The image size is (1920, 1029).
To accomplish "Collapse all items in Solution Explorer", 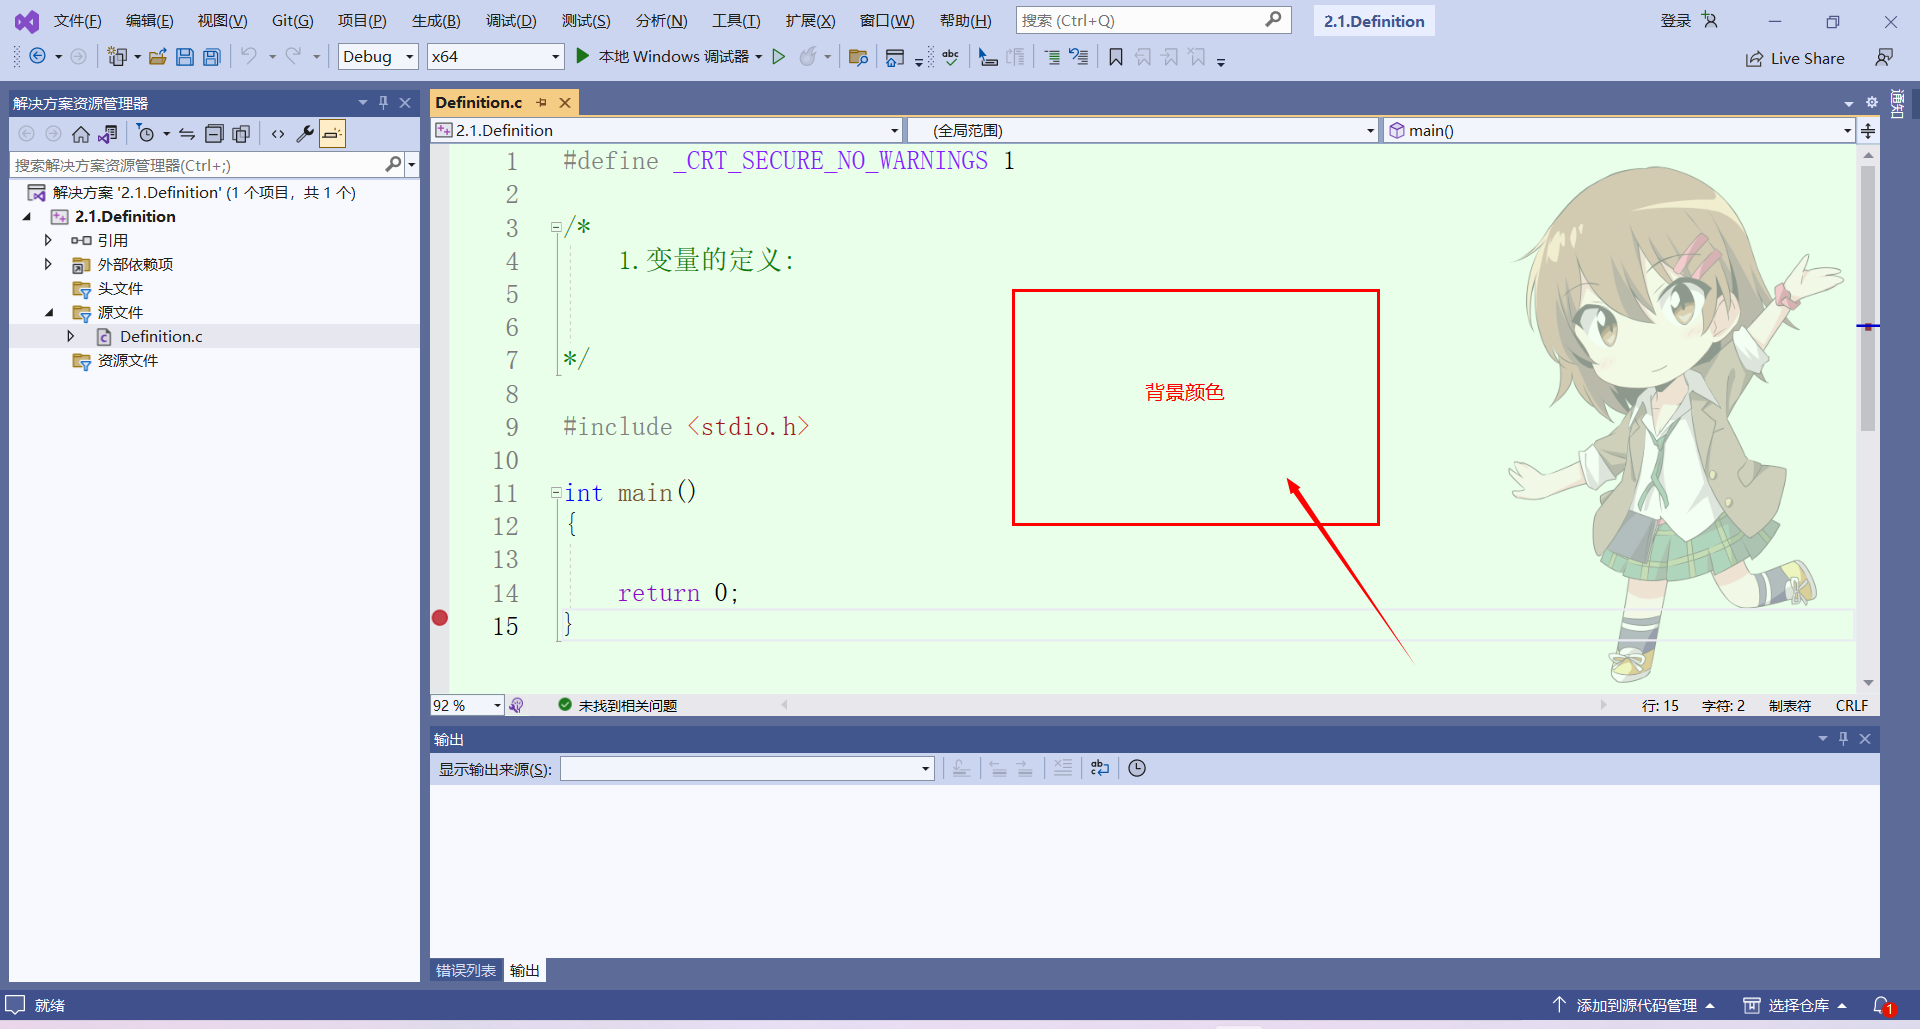I will (x=214, y=134).
